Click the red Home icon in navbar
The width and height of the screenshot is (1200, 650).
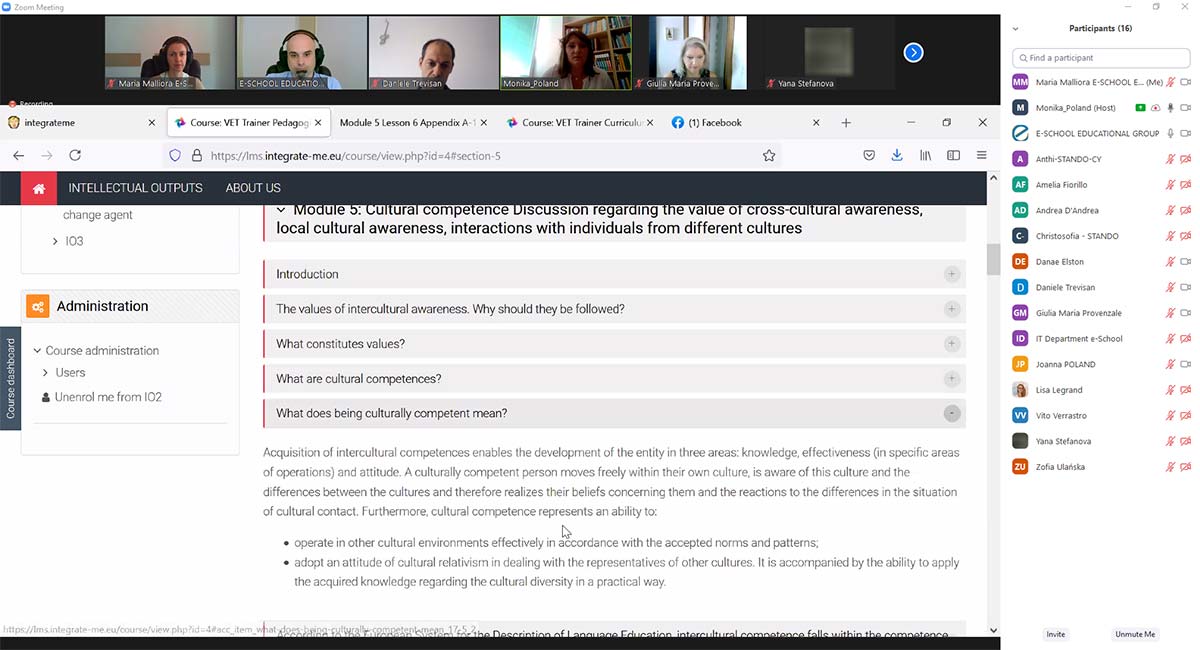point(39,188)
